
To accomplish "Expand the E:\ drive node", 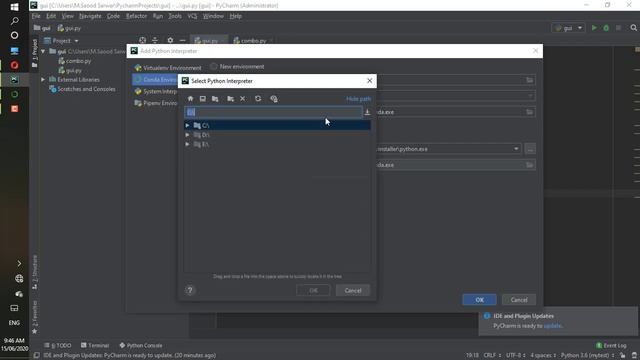I will [187, 144].
